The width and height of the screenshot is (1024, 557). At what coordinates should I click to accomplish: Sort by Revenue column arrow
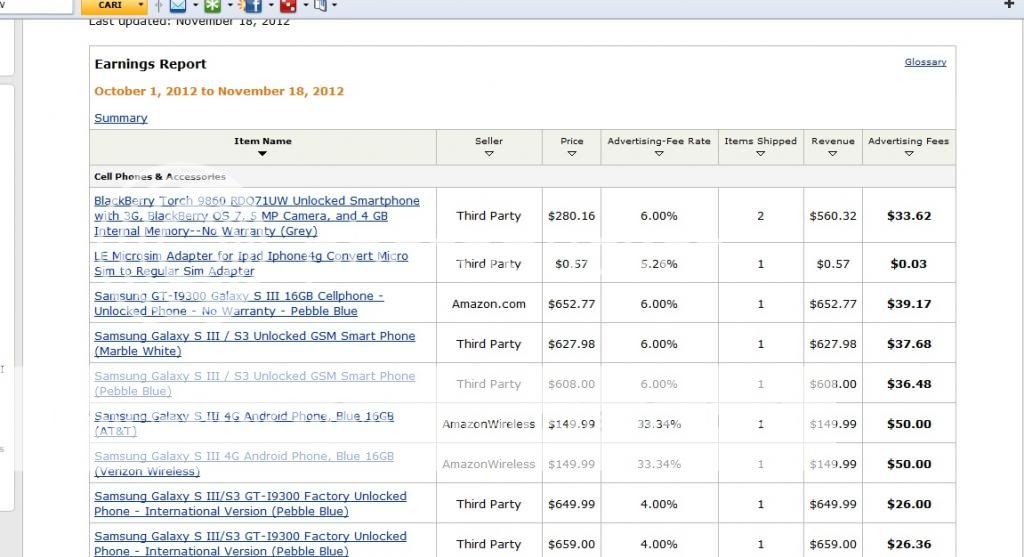point(833,153)
